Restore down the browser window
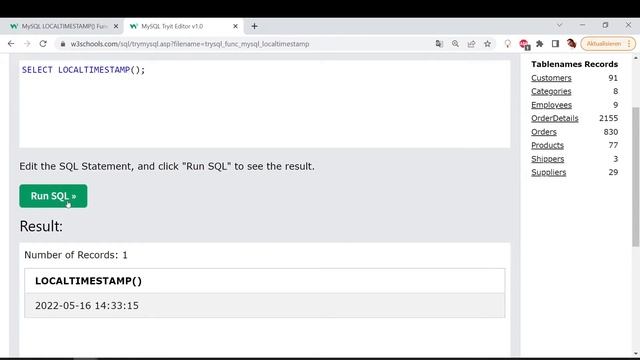 pos(605,25)
